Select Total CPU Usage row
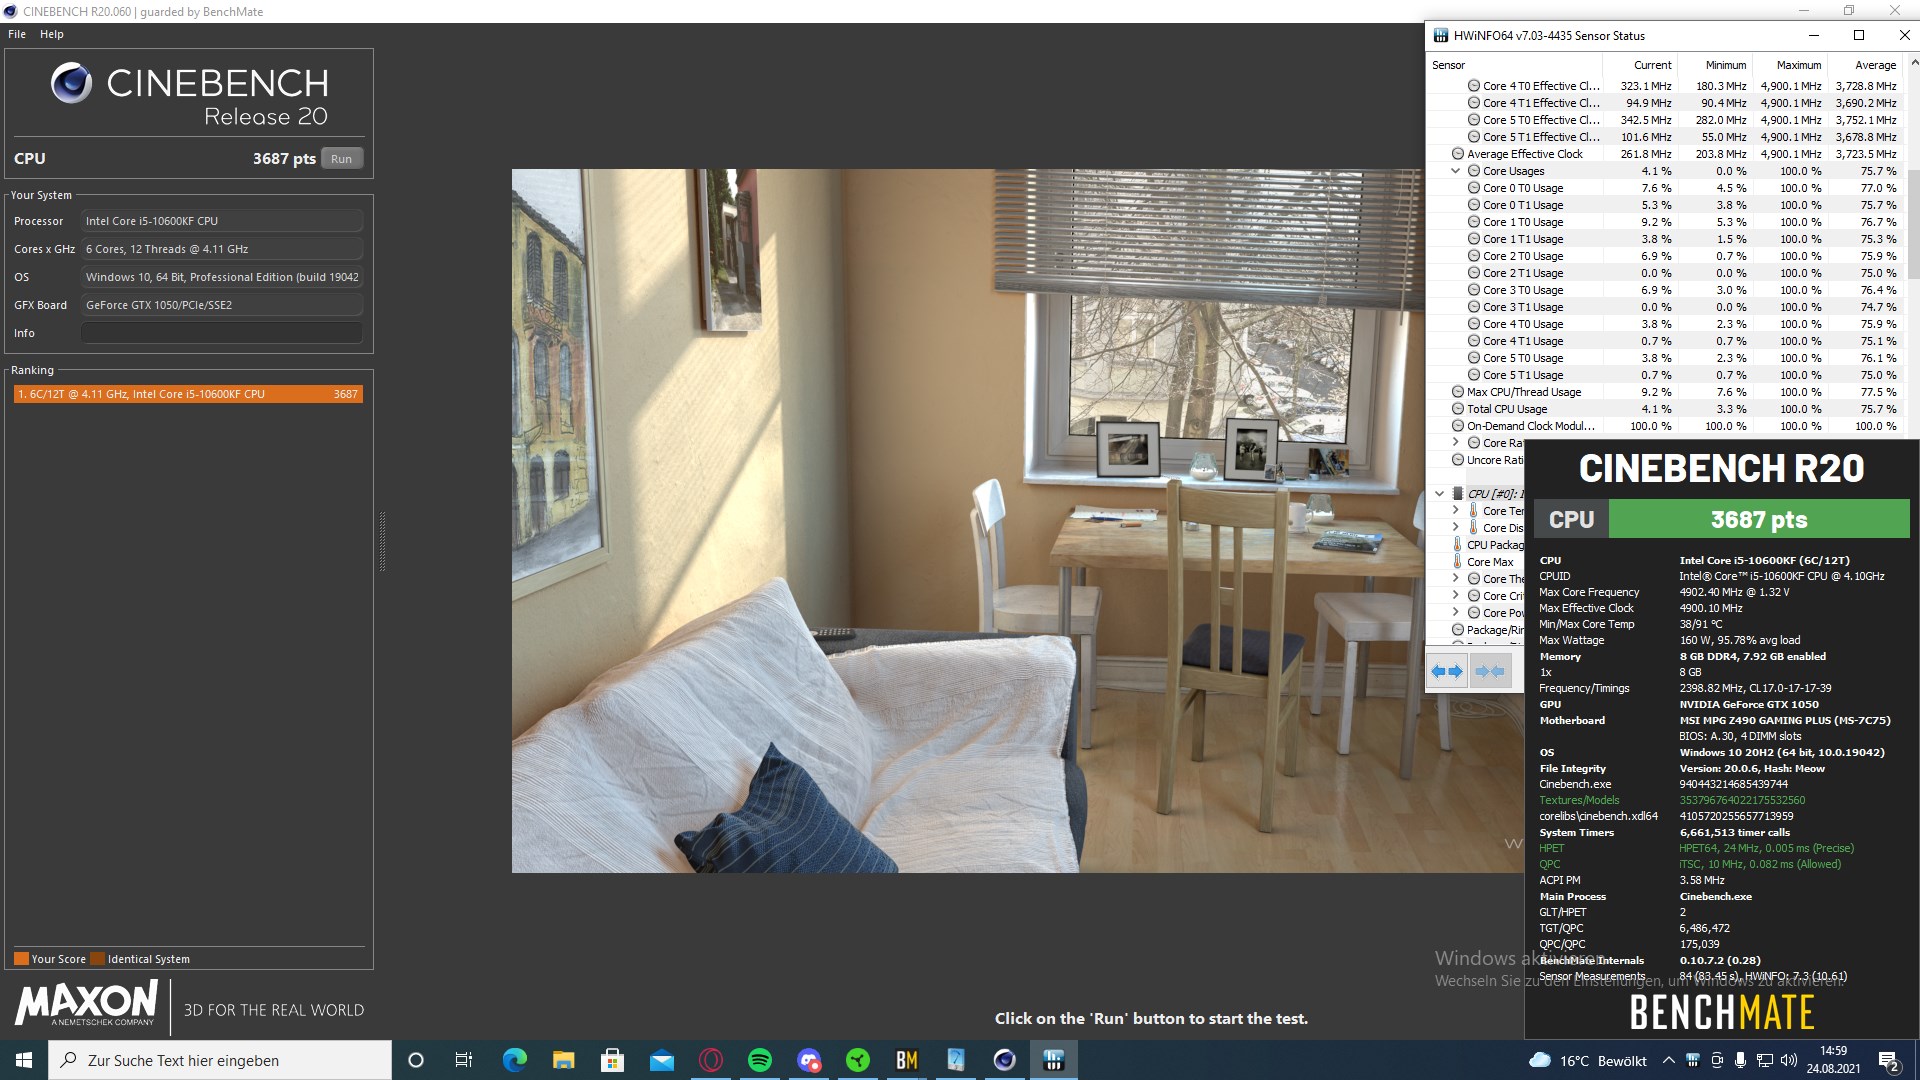 pyautogui.click(x=1665, y=409)
